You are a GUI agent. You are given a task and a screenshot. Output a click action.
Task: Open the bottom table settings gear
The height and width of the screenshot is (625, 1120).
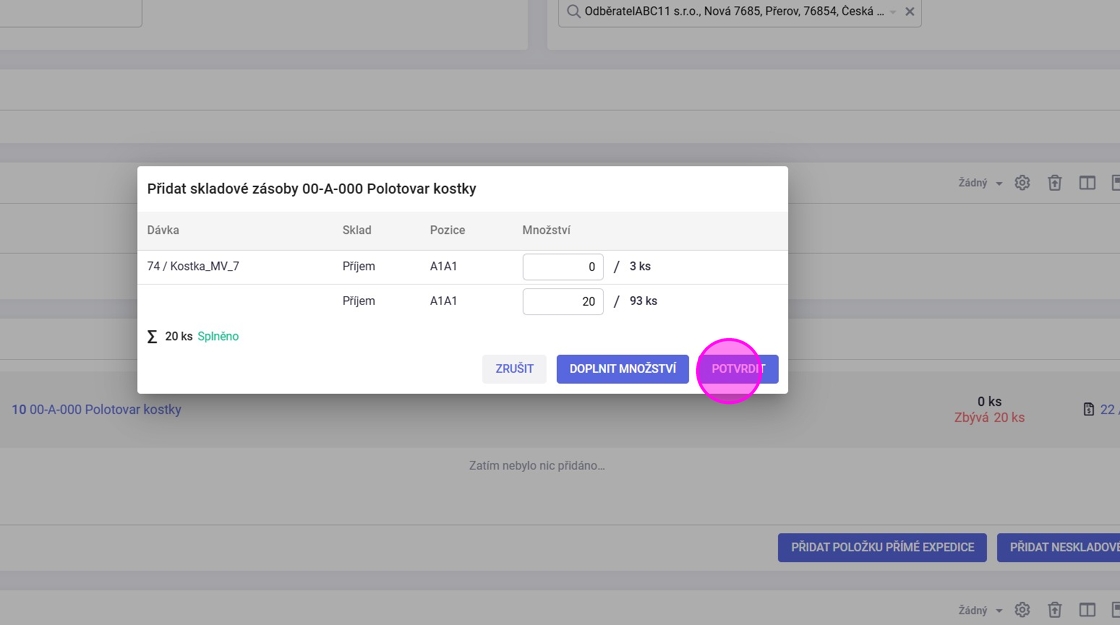[x=1022, y=610]
